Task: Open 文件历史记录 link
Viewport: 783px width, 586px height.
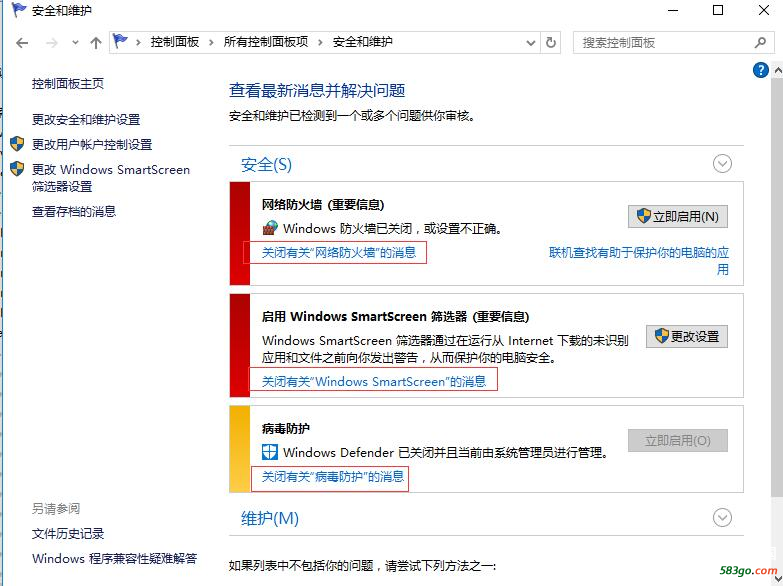Action: pos(68,534)
